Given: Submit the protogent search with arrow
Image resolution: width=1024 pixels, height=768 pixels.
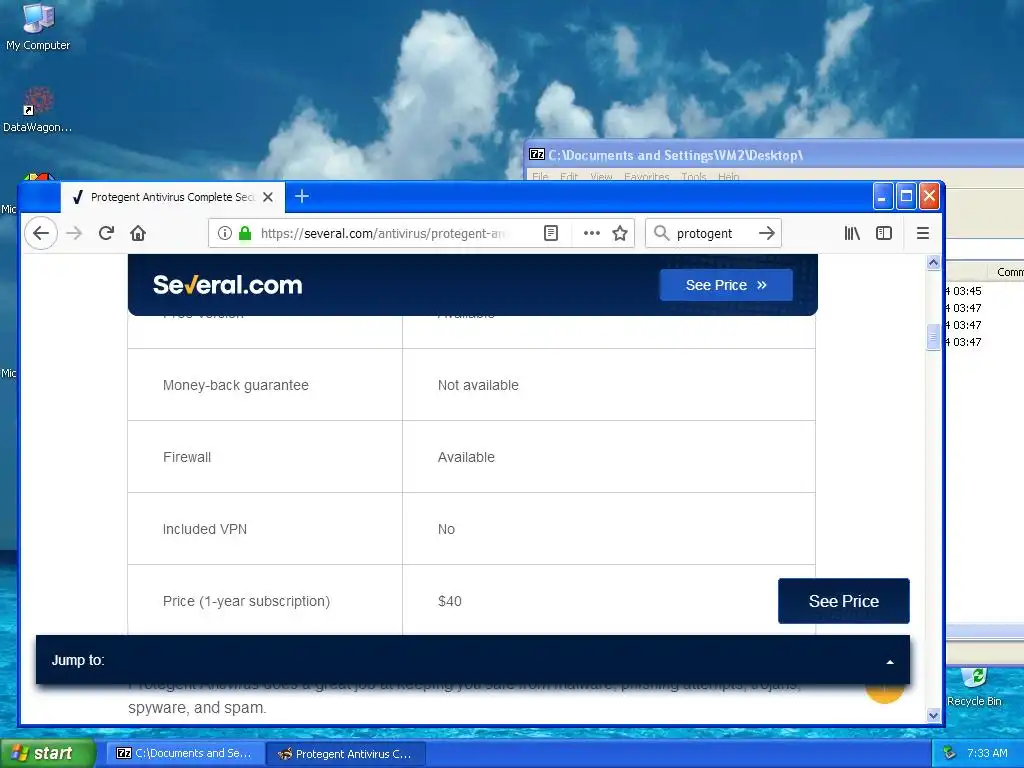Looking at the screenshot, I should tap(767, 233).
